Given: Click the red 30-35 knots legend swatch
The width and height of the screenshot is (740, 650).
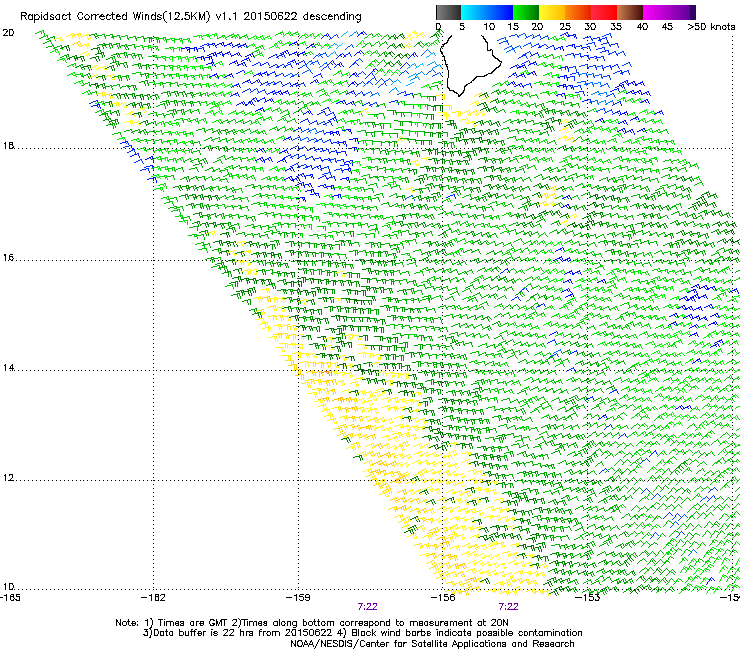Looking at the screenshot, I should pos(604,12).
